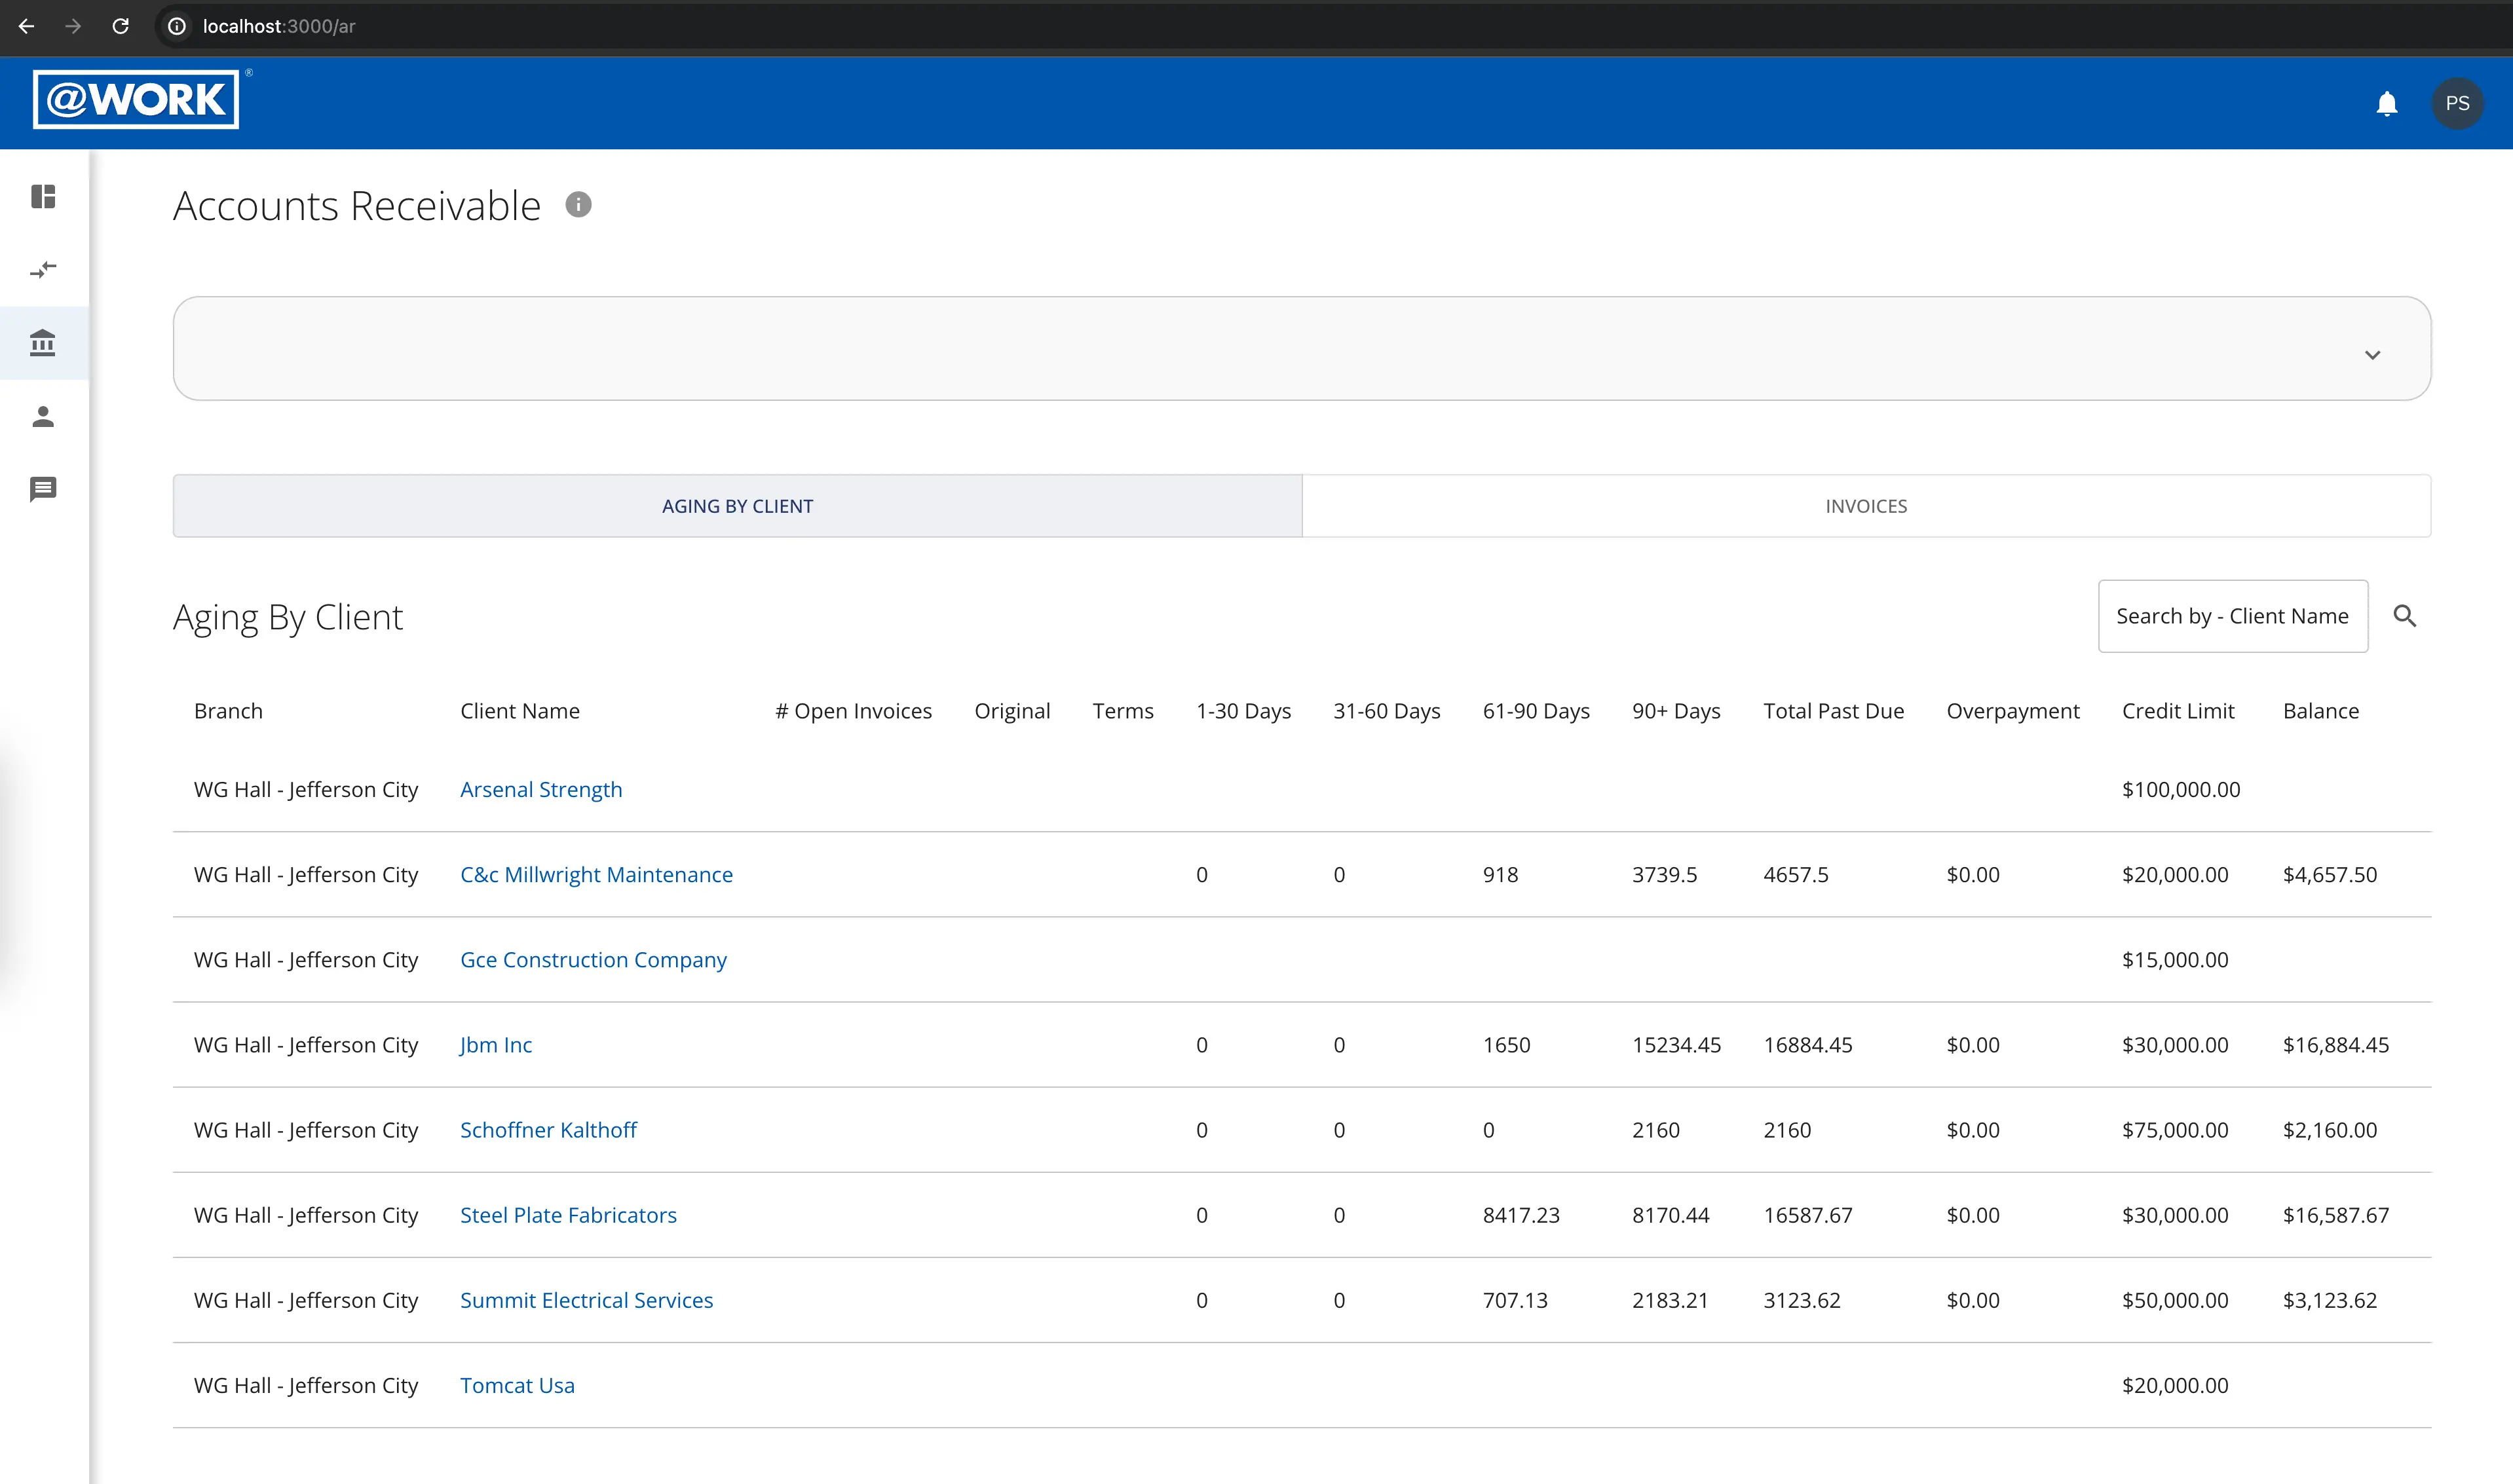The height and width of the screenshot is (1484, 2513).
Task: Click the site info icon in address bar
Action: tap(177, 26)
